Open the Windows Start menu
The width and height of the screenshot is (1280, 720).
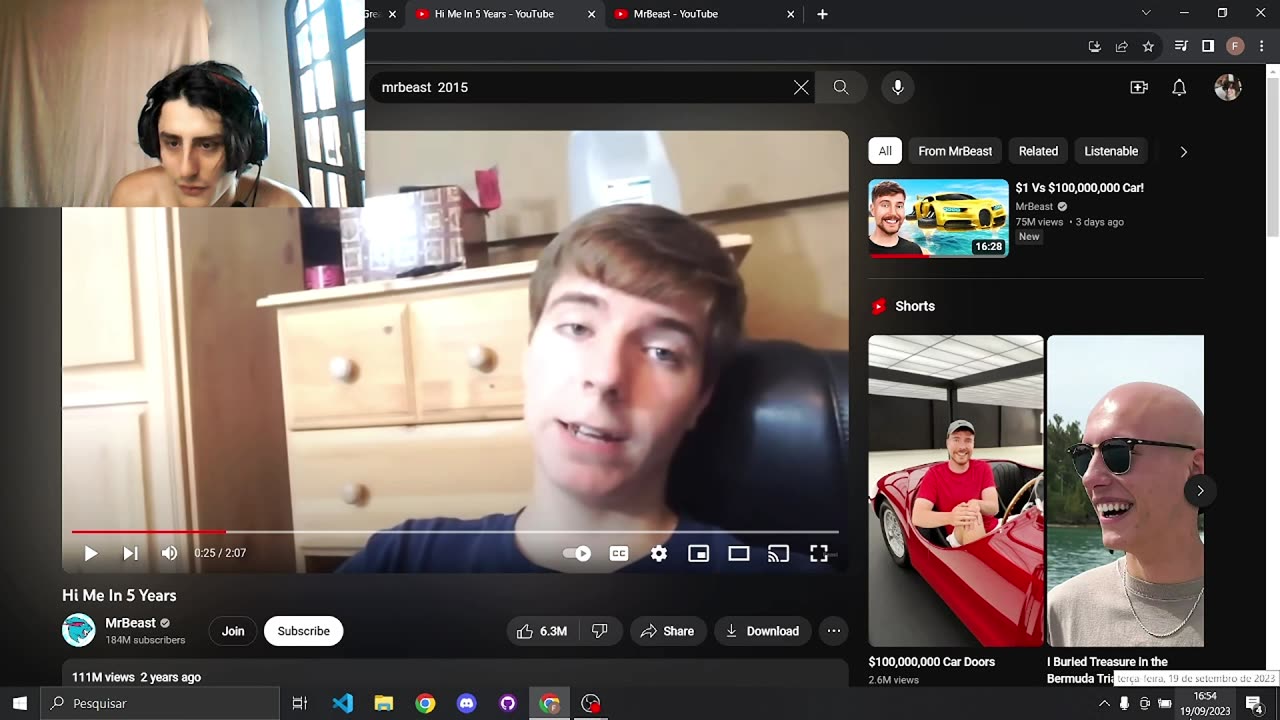point(19,703)
